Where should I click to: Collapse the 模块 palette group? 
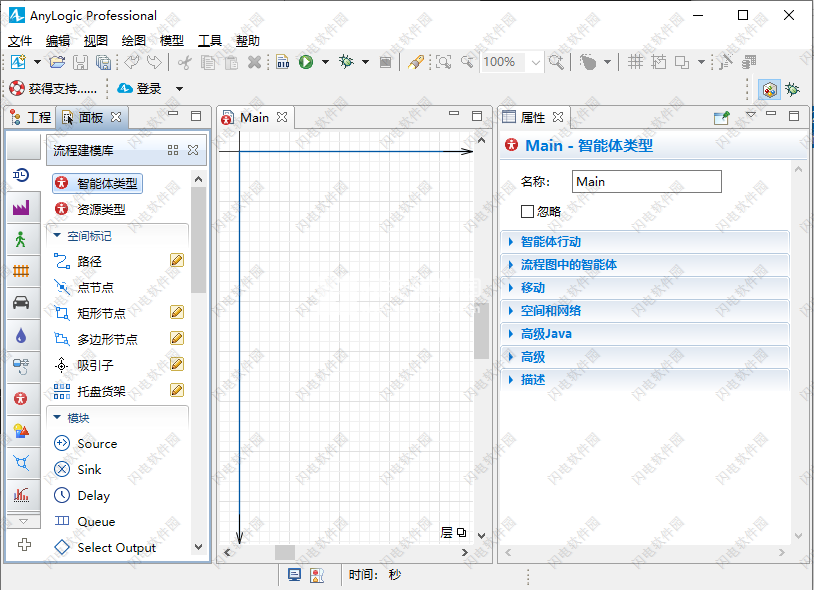57,417
